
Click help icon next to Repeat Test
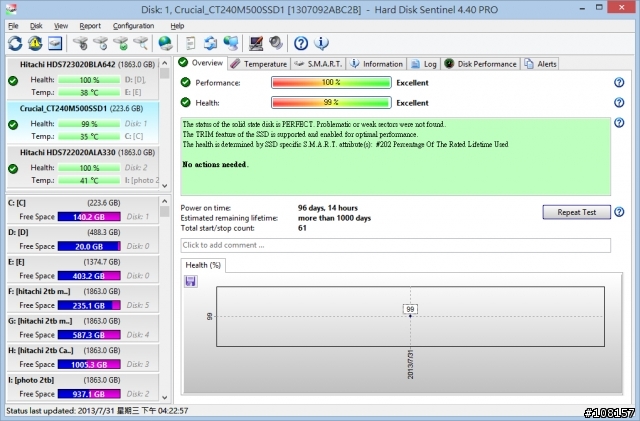(619, 212)
